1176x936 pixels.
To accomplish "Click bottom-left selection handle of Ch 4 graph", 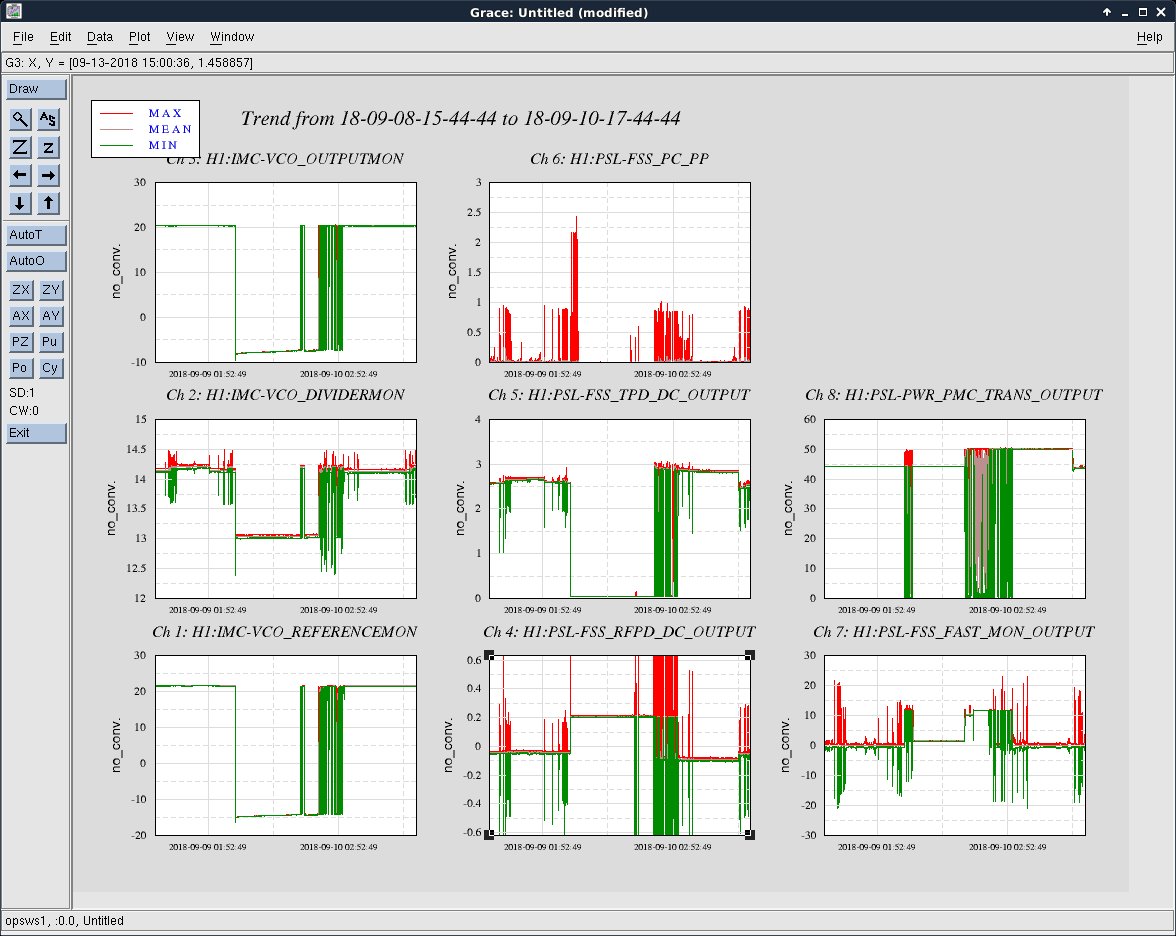I will click(489, 835).
